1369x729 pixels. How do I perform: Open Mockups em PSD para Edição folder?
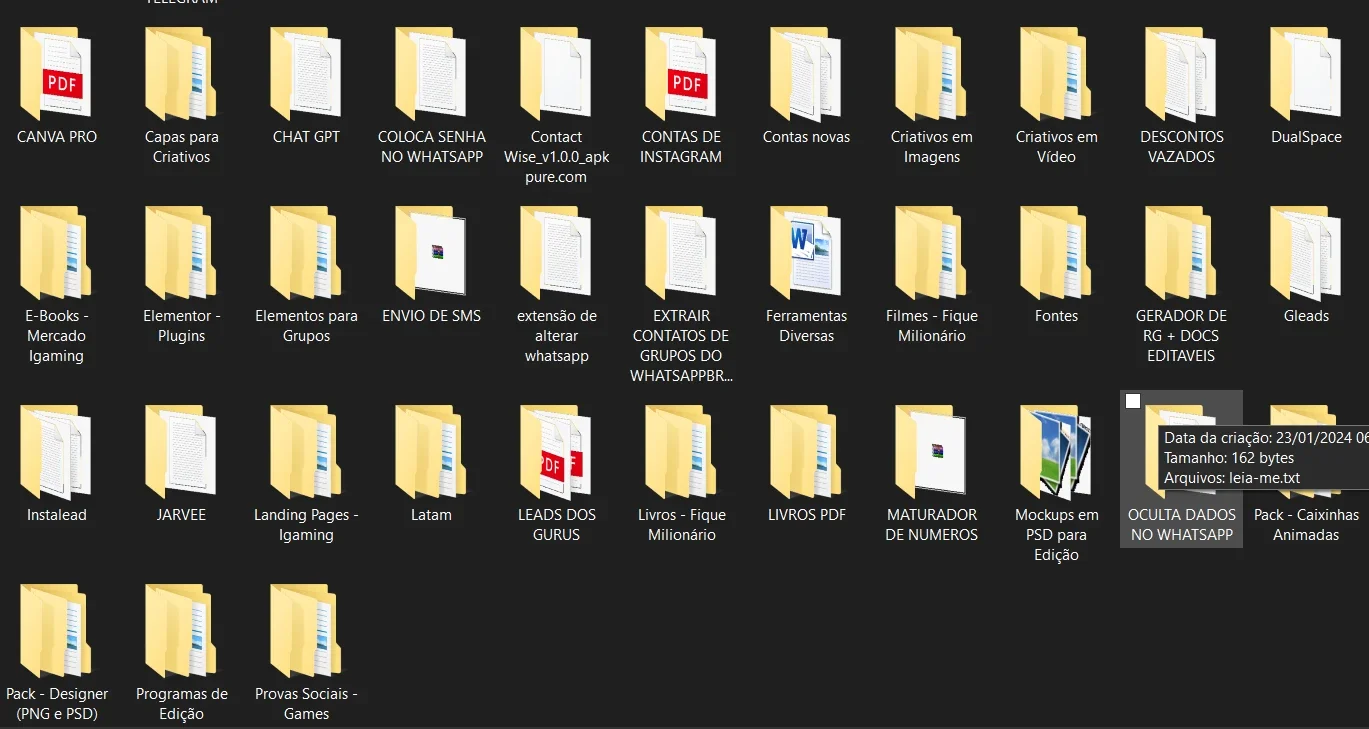[x=1056, y=451]
